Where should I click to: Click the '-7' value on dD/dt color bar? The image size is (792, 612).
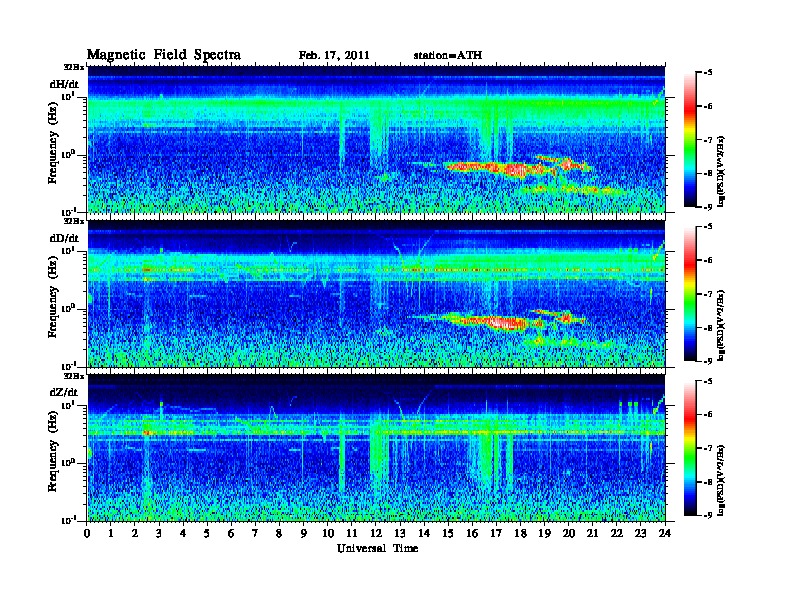708,294
